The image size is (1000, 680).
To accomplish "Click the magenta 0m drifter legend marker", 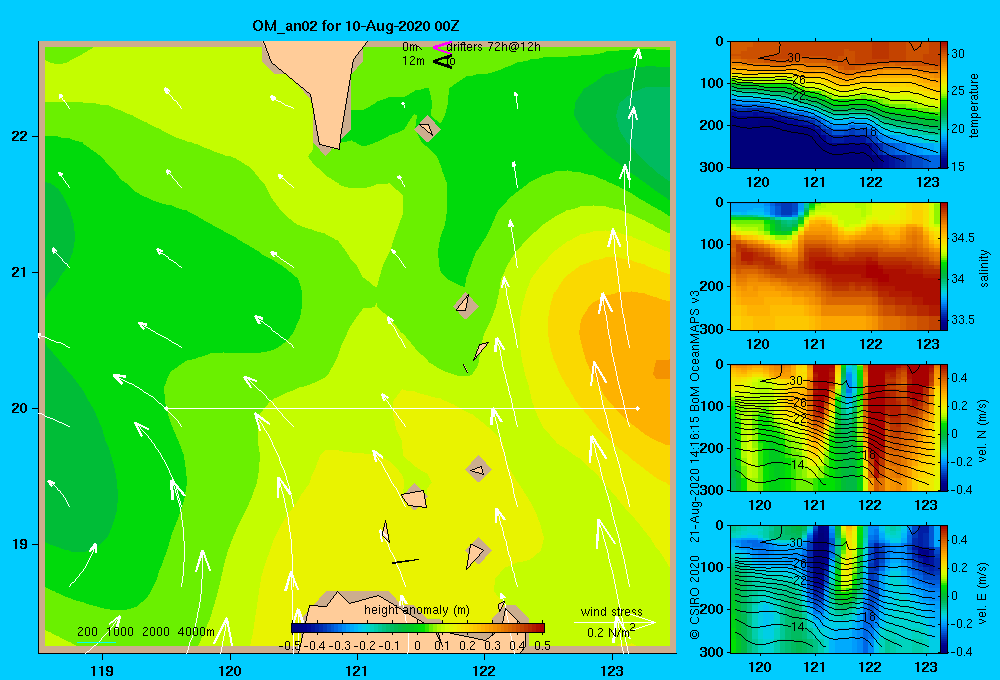I will pos(441,47).
